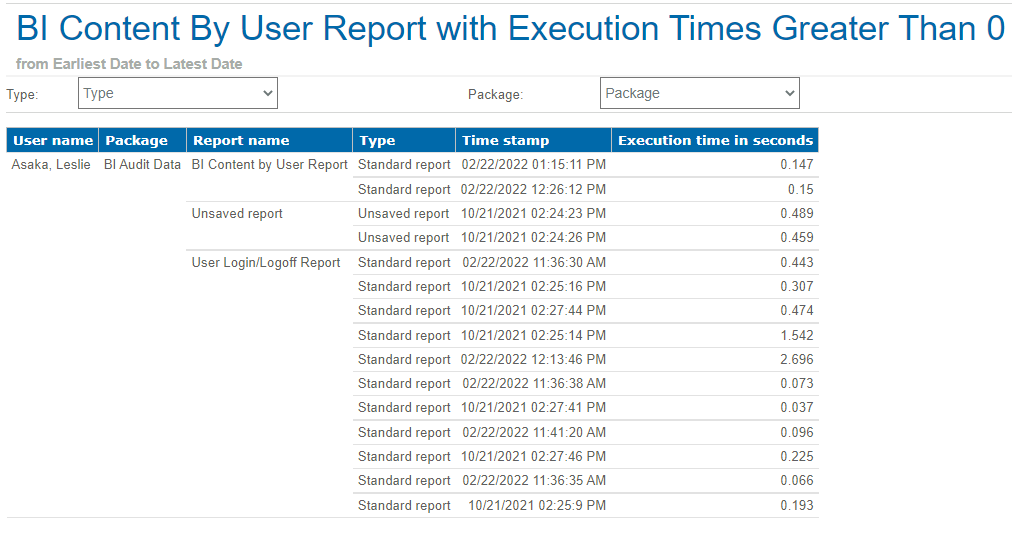Click the Earliest to Latest Date subtitle
Viewport: 1012px width, 533px height.
[x=129, y=64]
